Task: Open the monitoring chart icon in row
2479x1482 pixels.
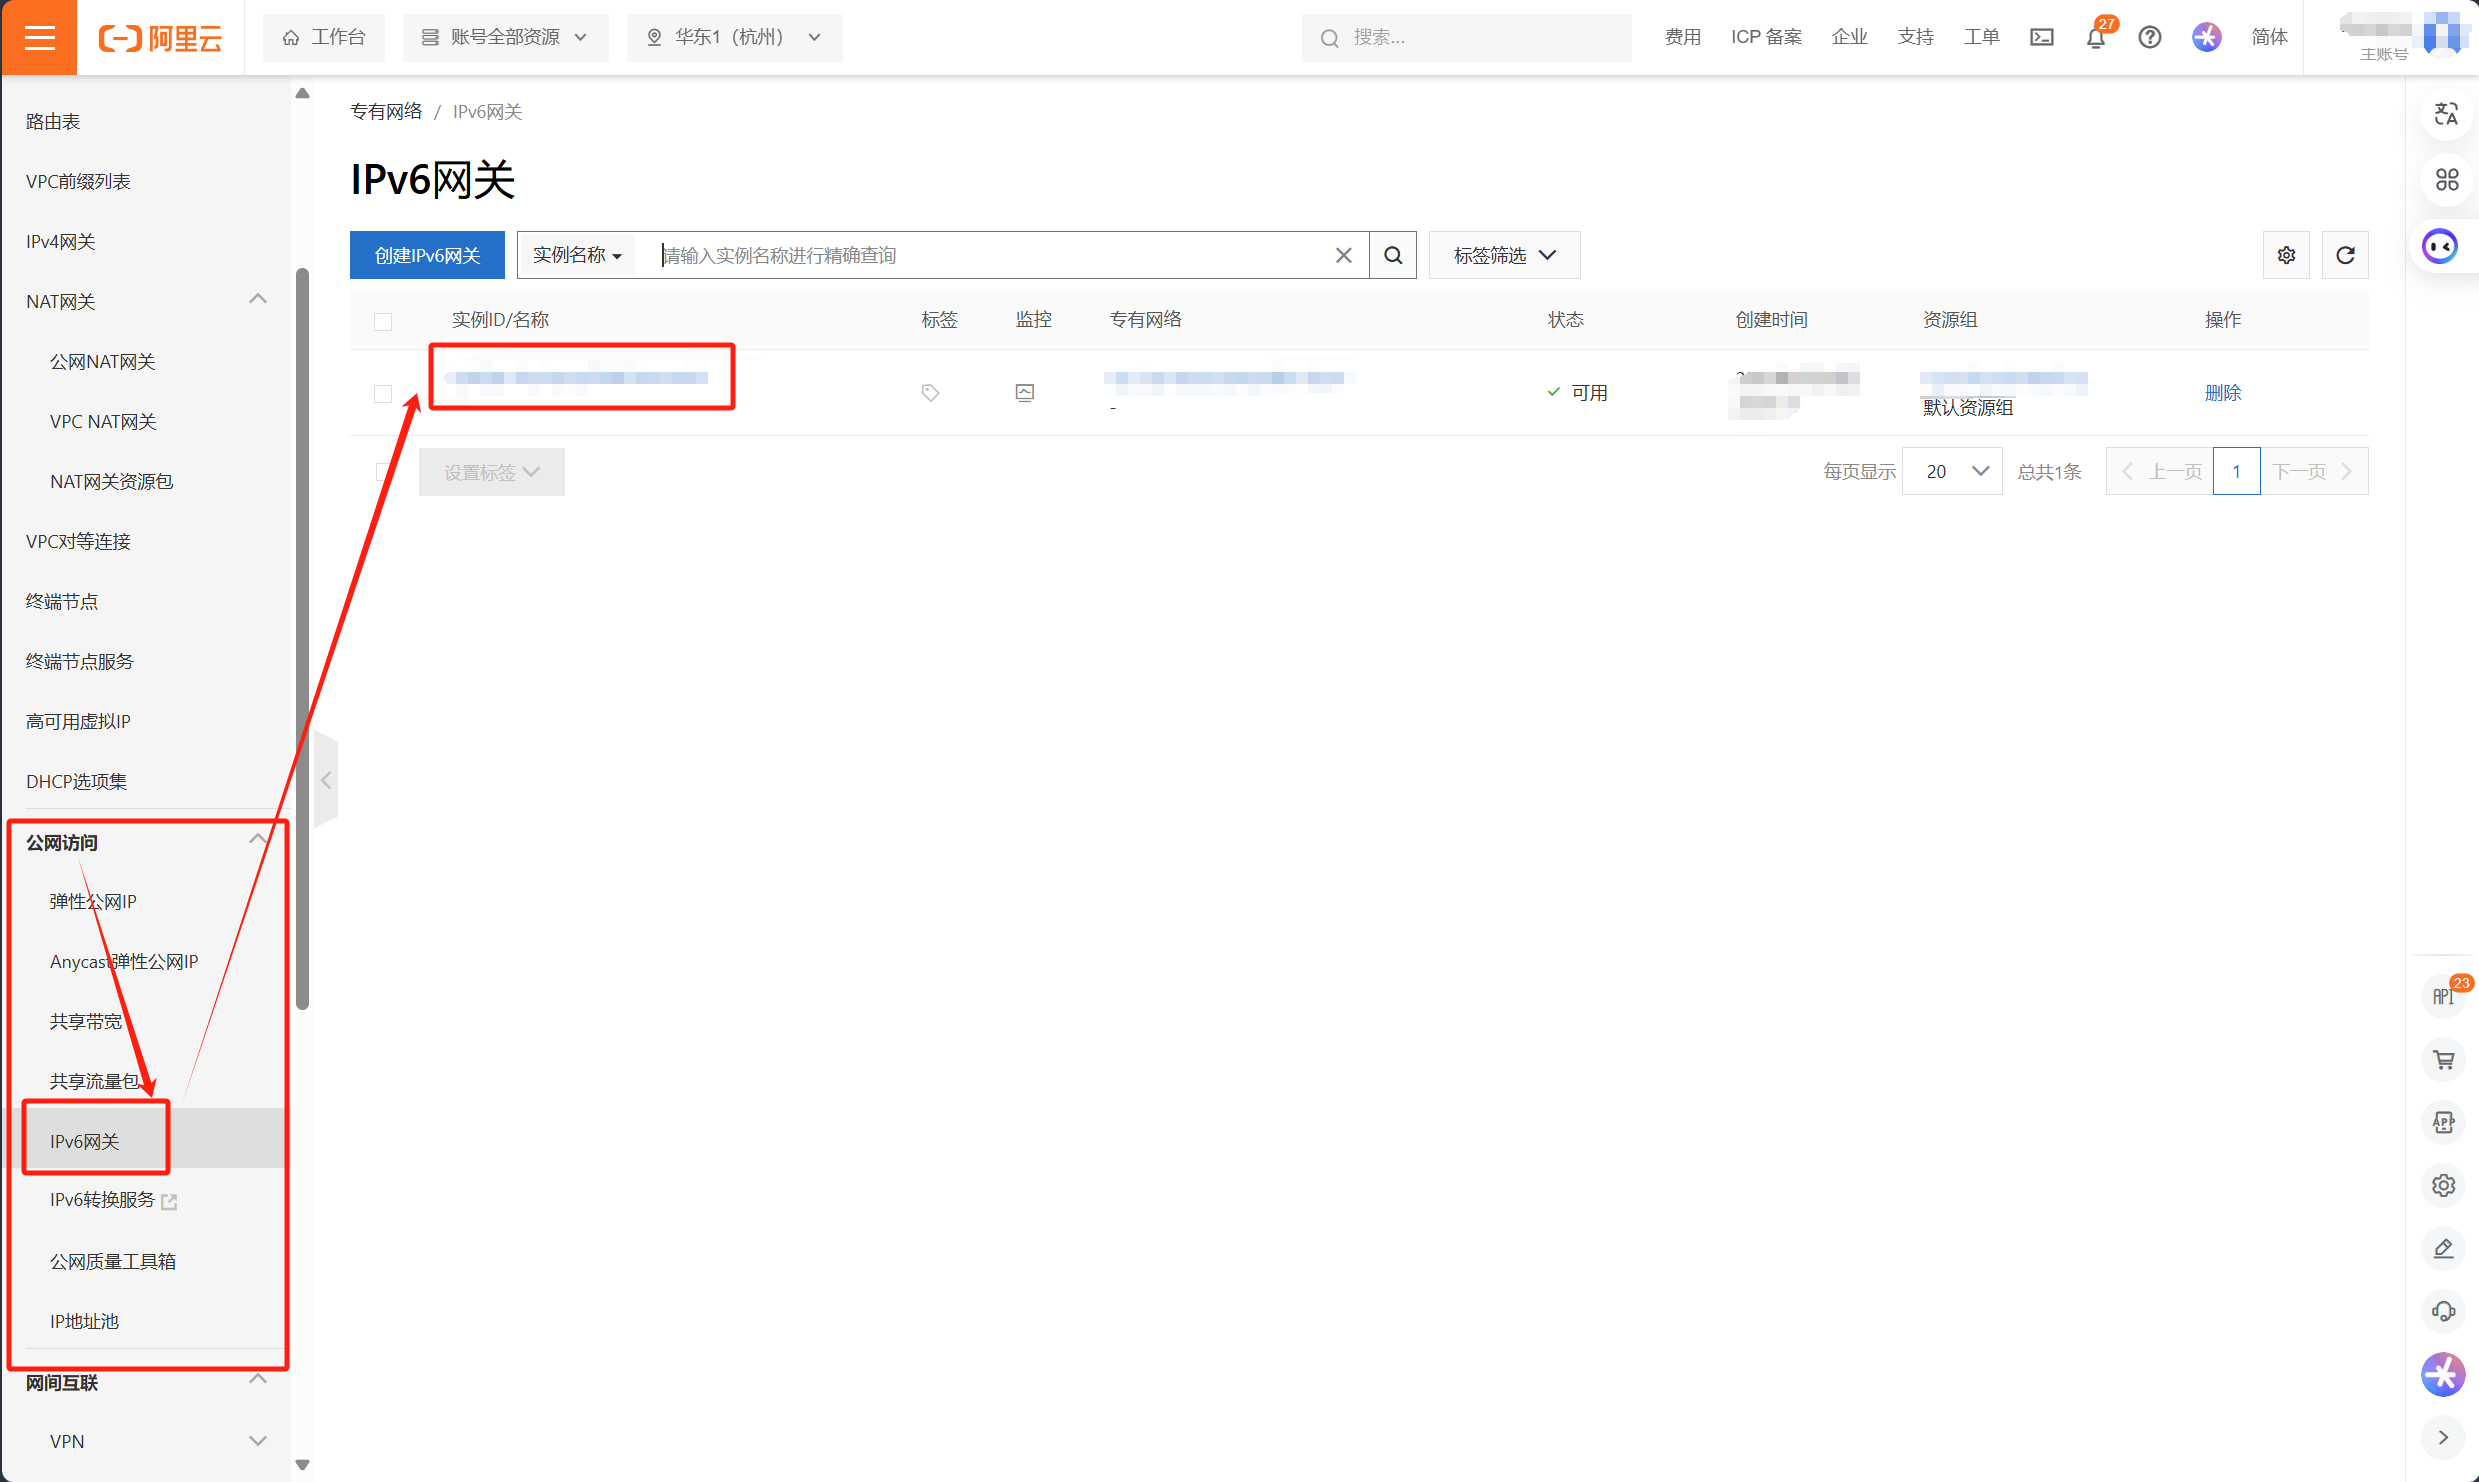Action: [1024, 393]
